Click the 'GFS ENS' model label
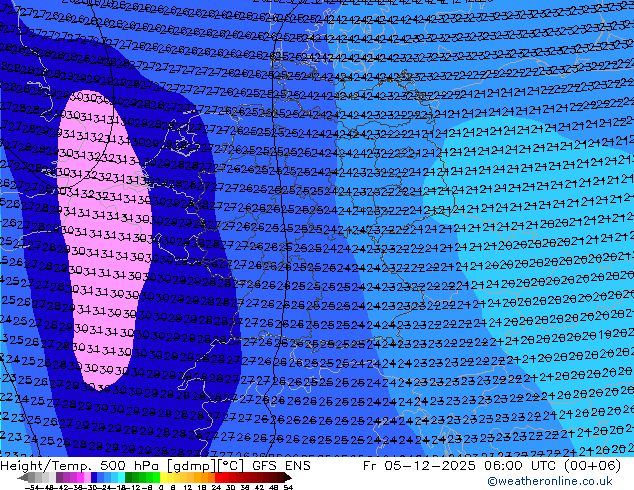Screen dimensions: 634x490 pyautogui.click(x=281, y=466)
